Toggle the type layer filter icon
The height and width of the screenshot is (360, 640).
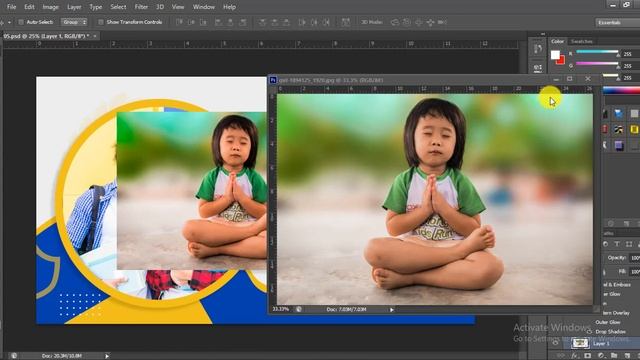617,244
